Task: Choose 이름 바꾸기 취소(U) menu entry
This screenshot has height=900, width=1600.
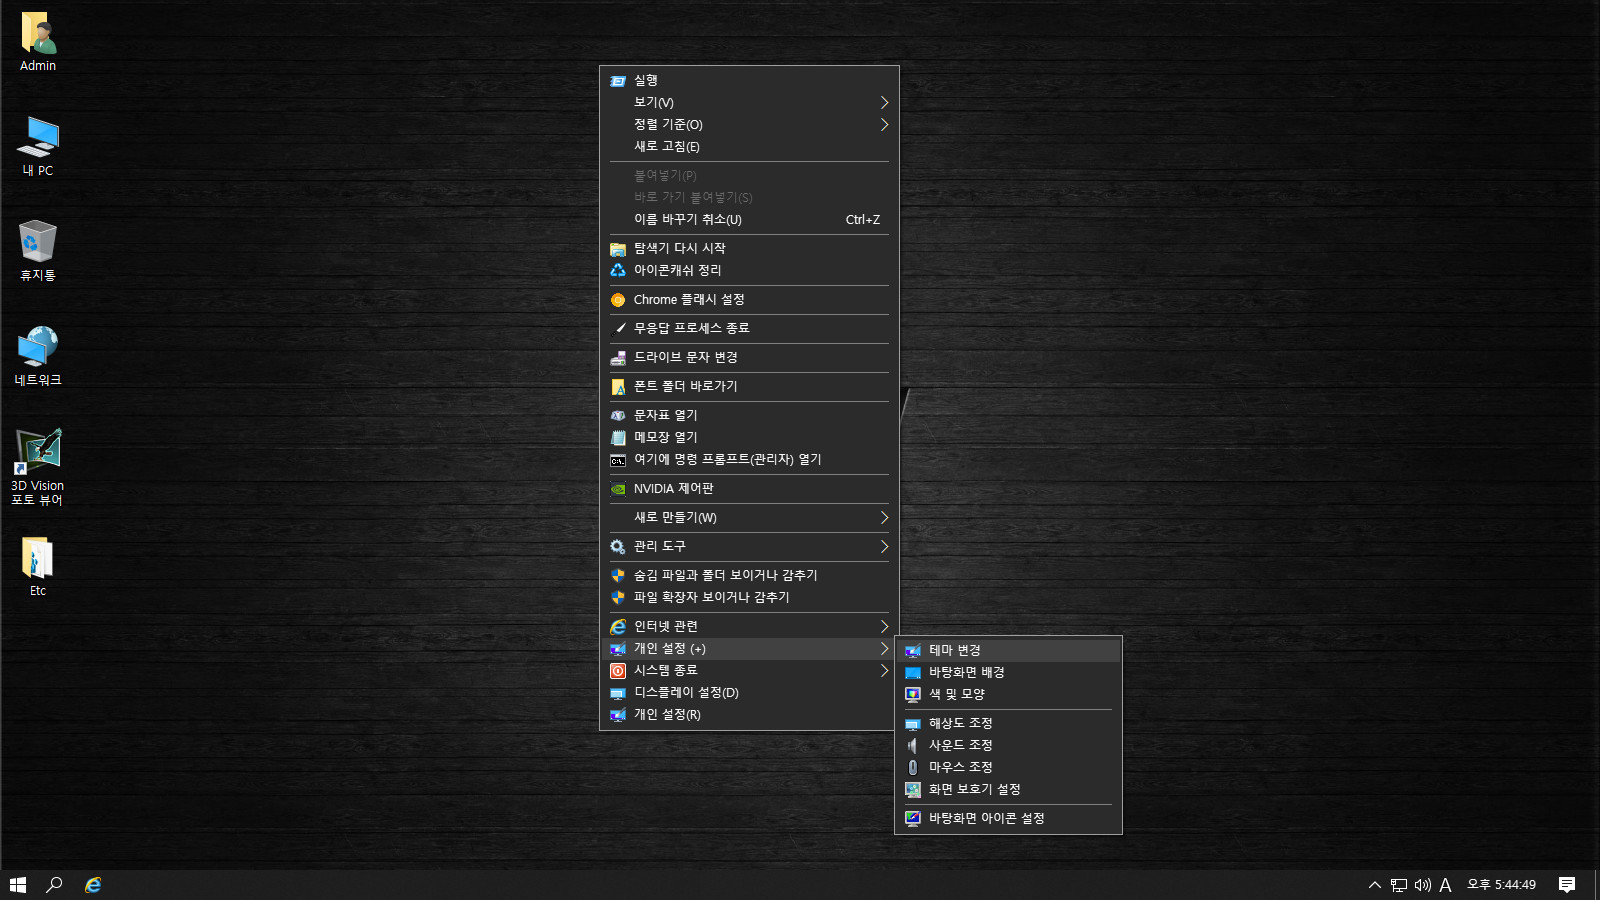Action: [x=749, y=219]
